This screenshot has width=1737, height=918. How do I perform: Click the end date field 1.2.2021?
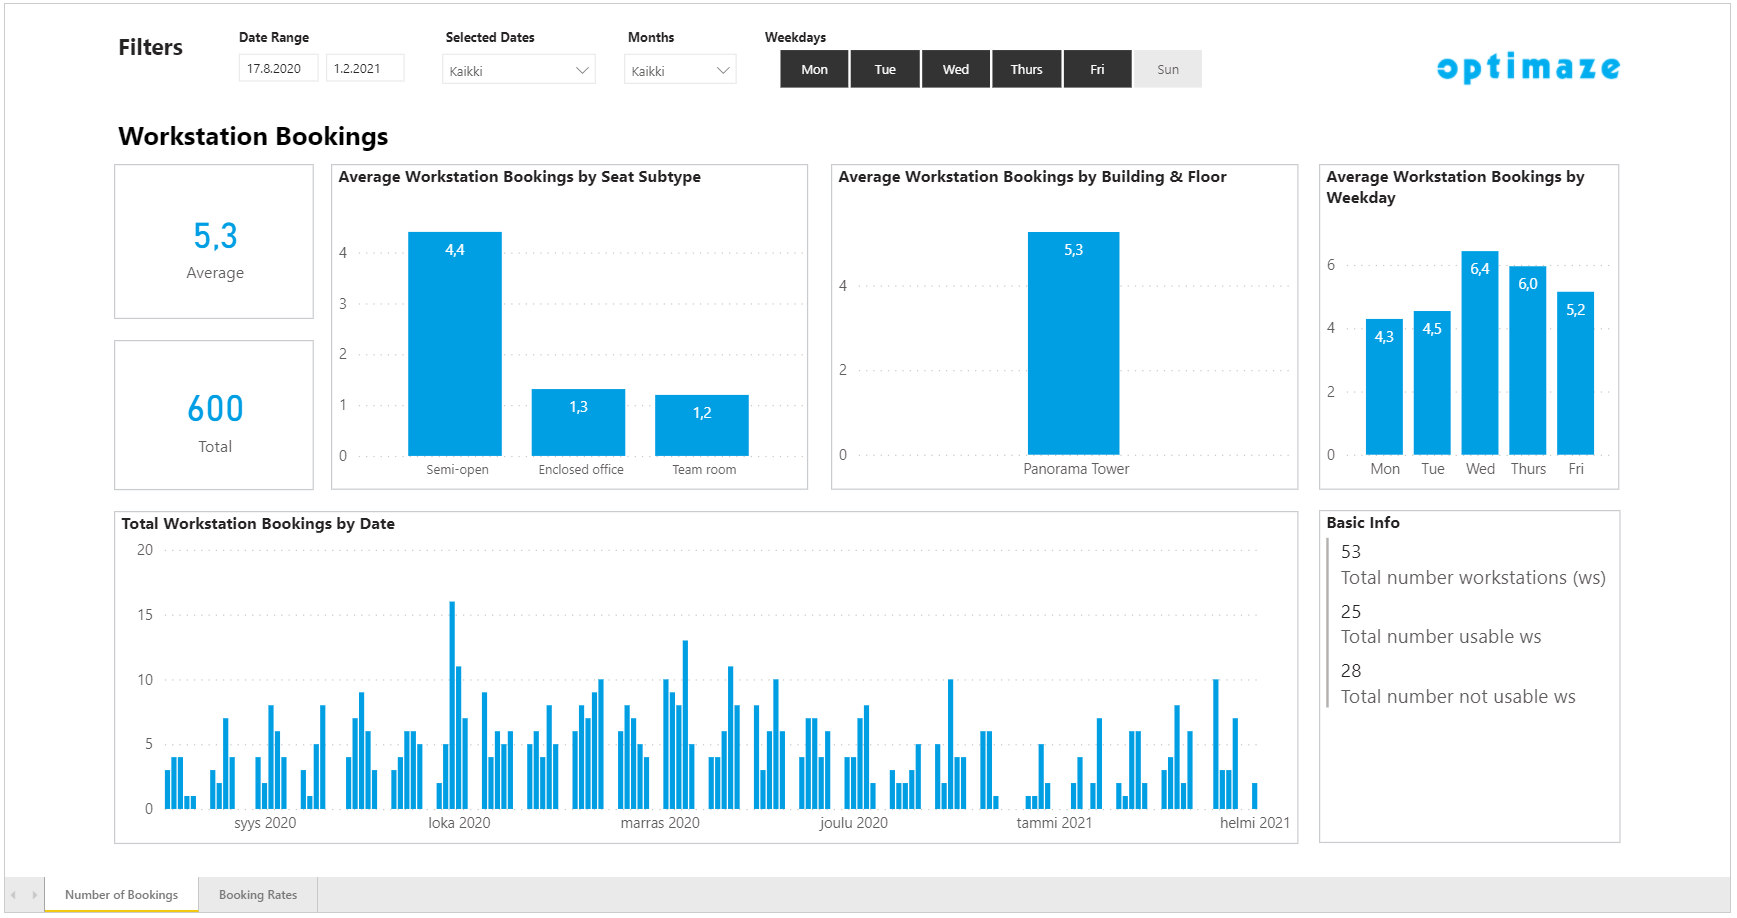point(364,69)
